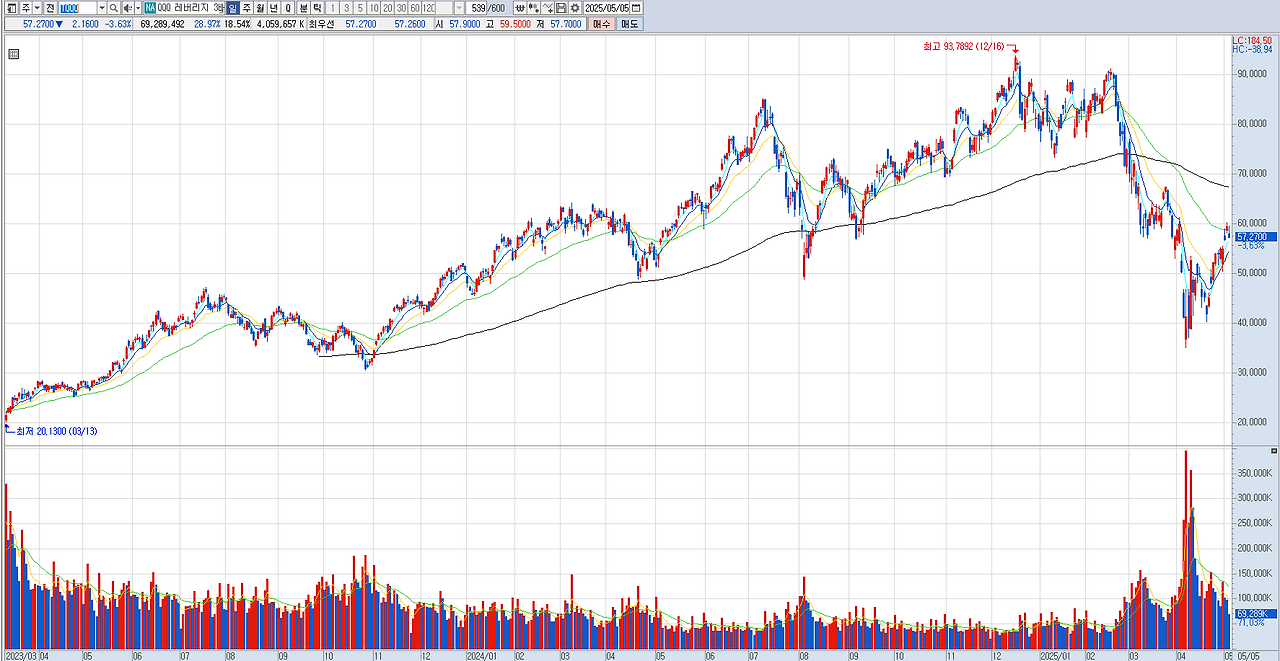Screen dimensions: 1280x661
Task: Choose the 10 interval button
Action: tap(374, 8)
